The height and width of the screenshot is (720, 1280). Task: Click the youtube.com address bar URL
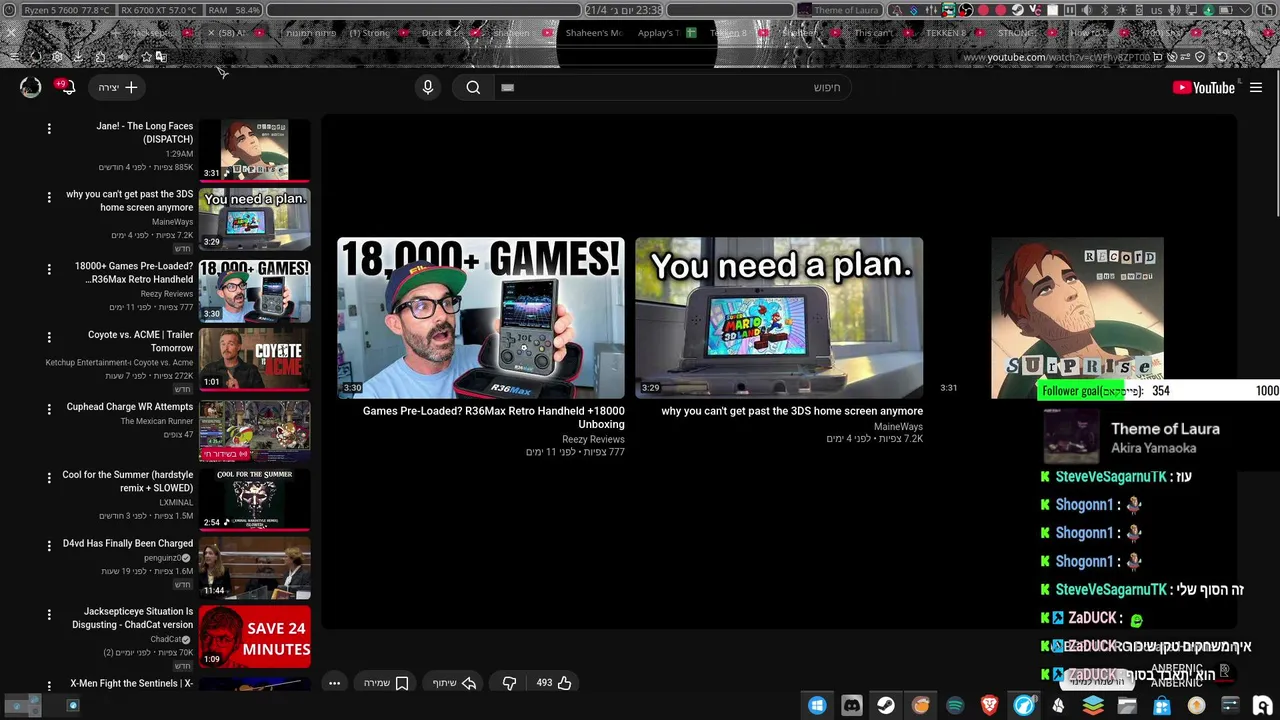(x=1057, y=57)
